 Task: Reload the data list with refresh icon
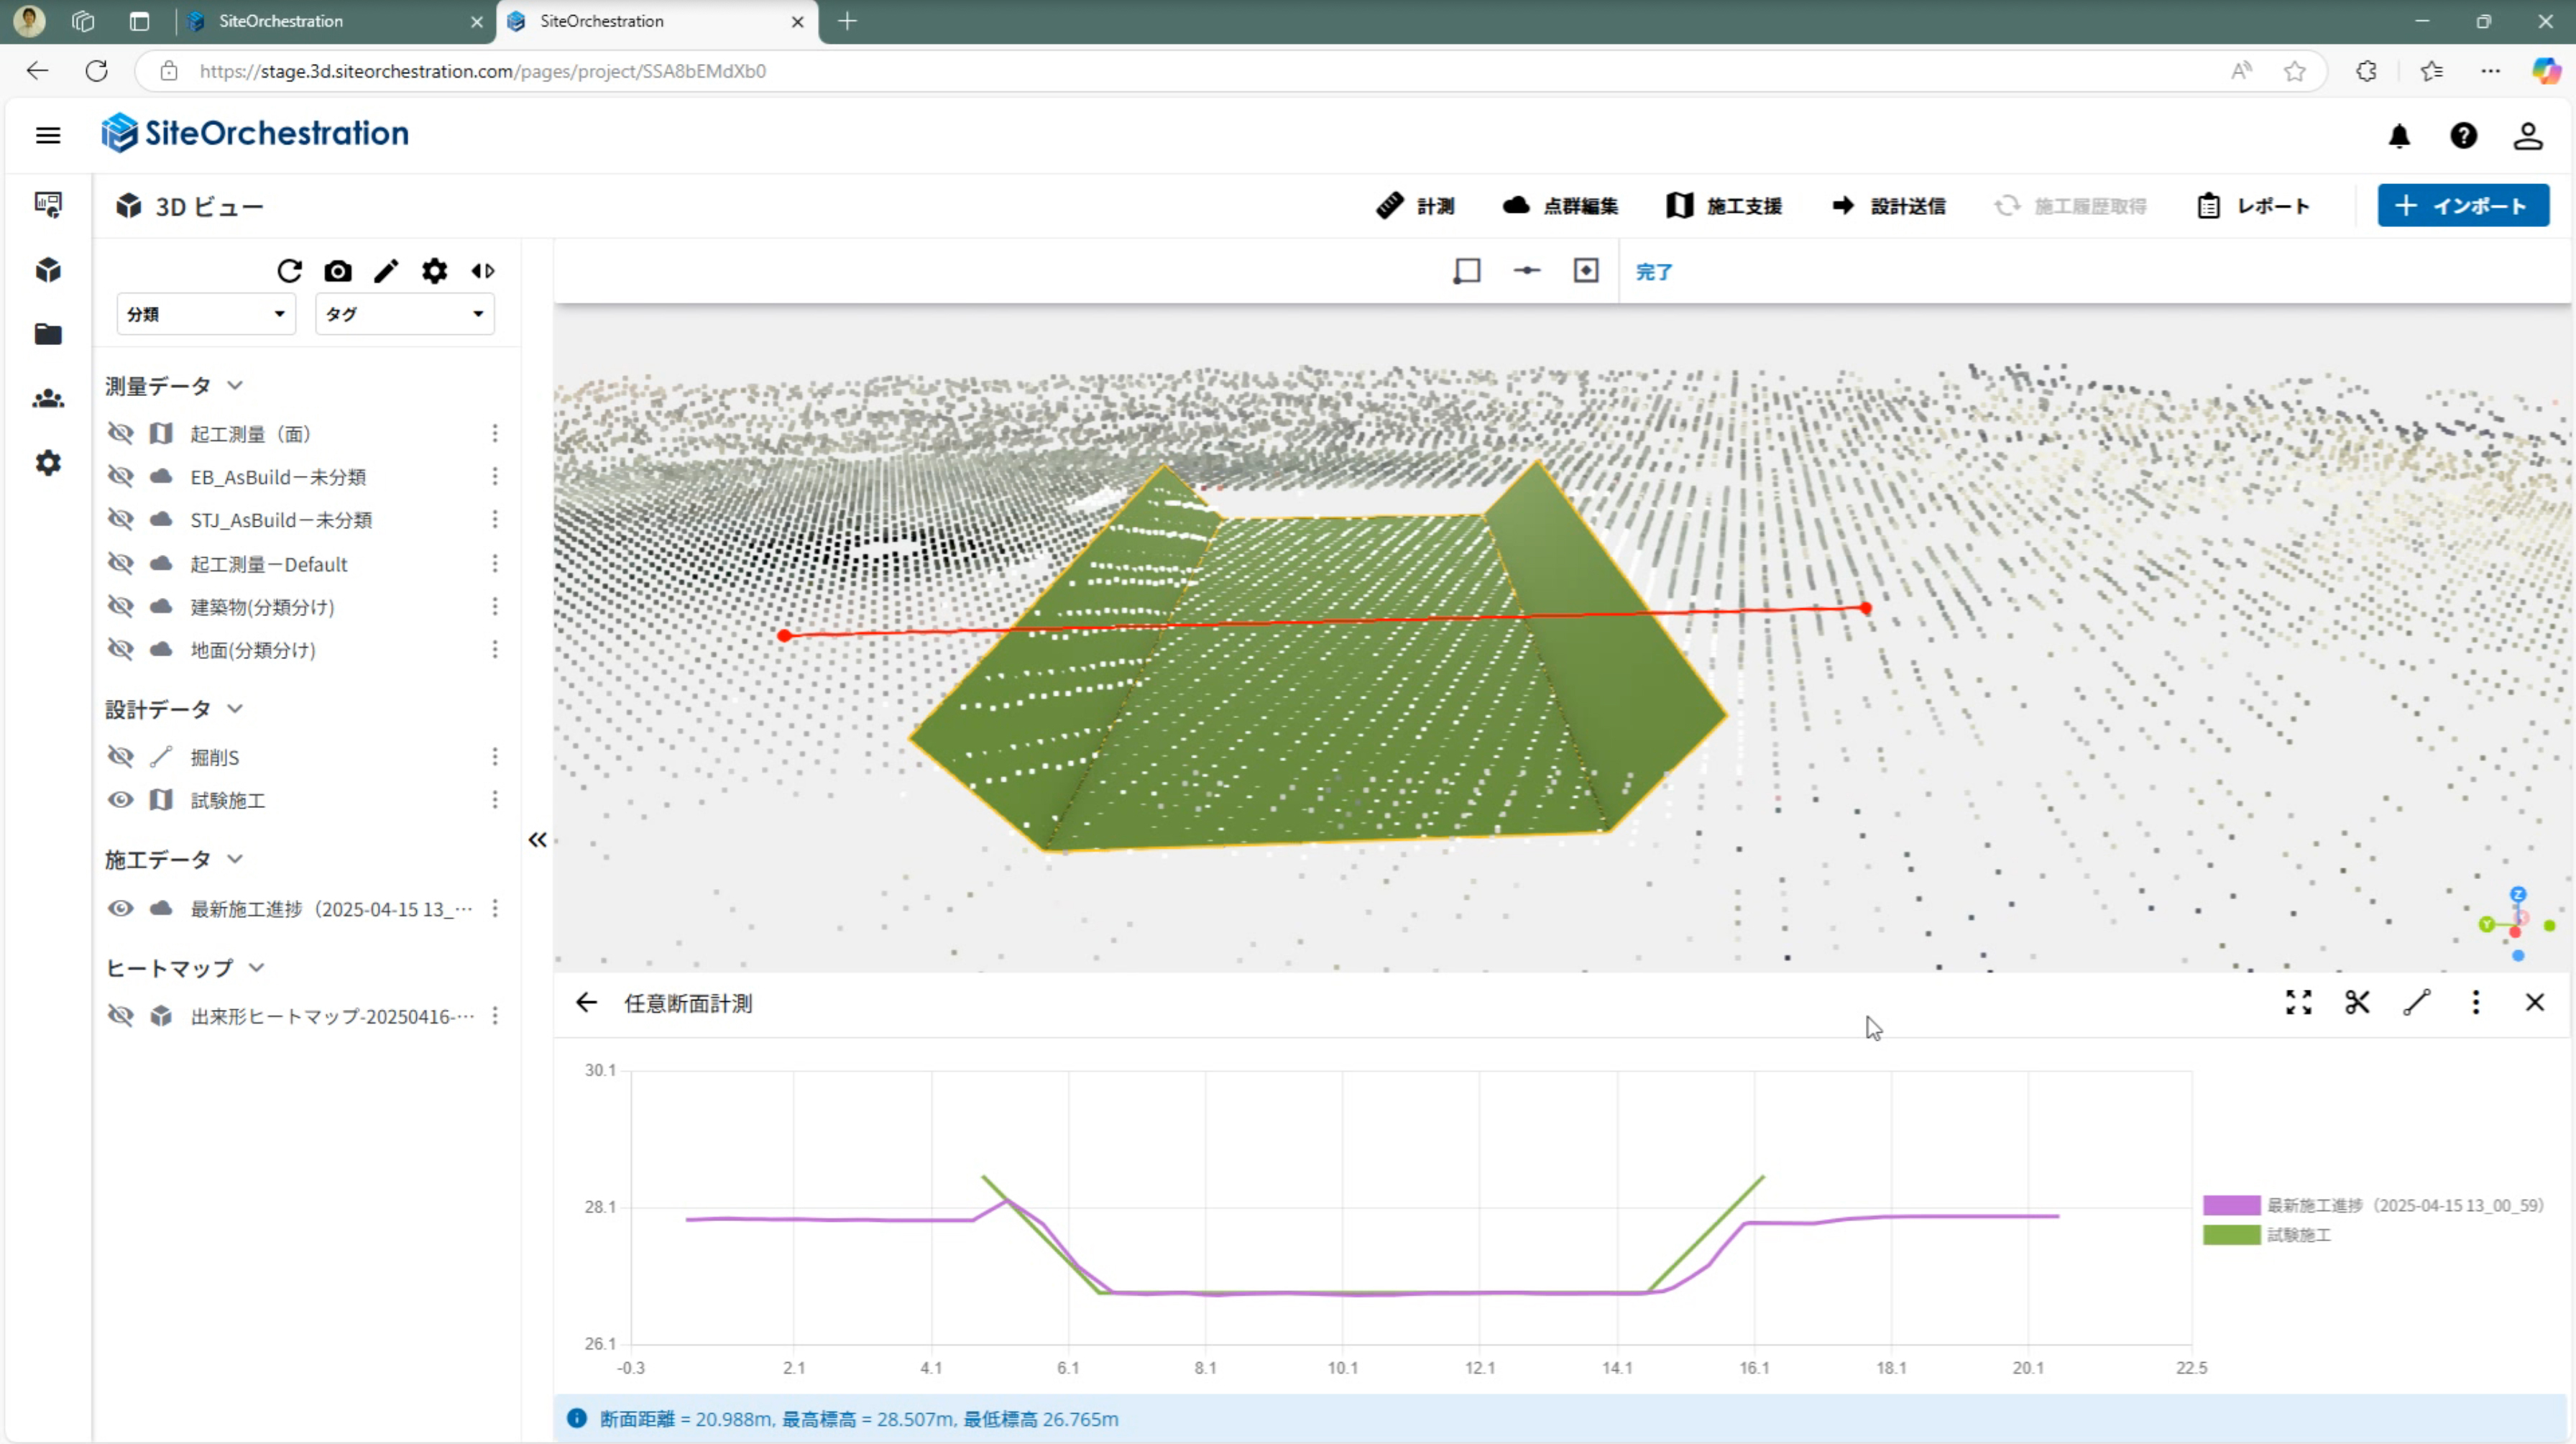tap(289, 271)
